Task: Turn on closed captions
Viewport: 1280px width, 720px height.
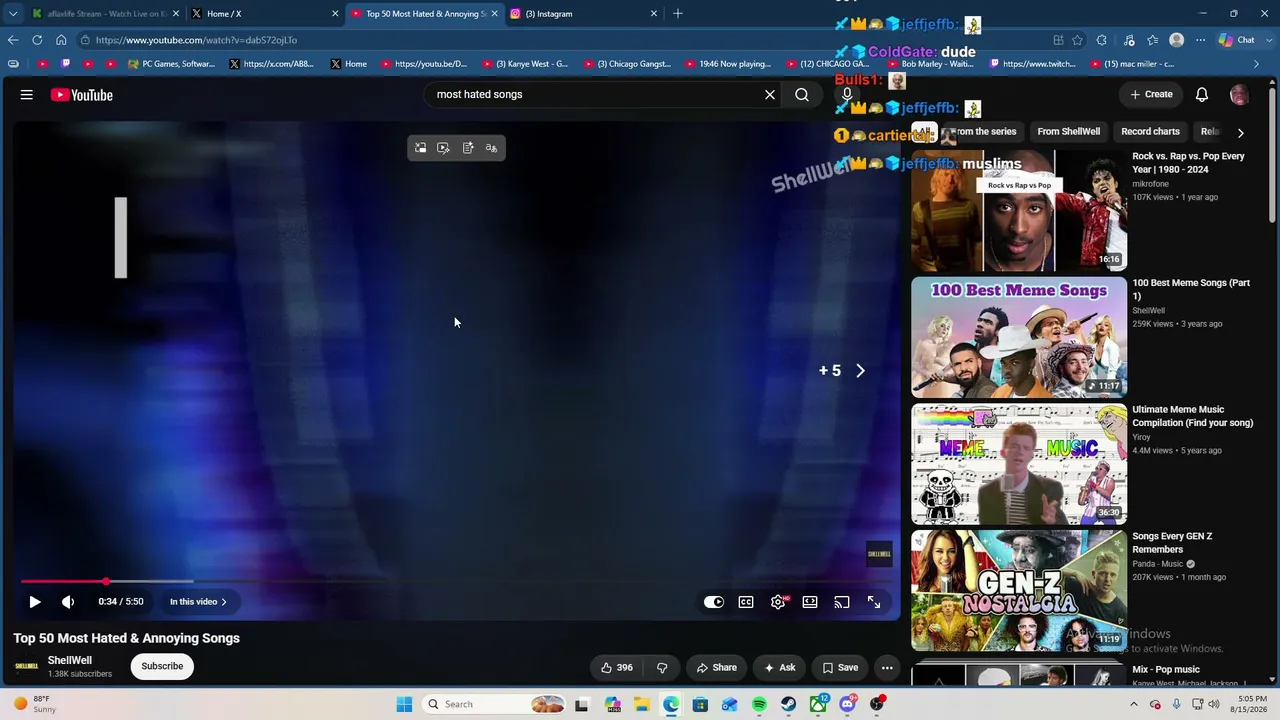Action: pos(746,602)
